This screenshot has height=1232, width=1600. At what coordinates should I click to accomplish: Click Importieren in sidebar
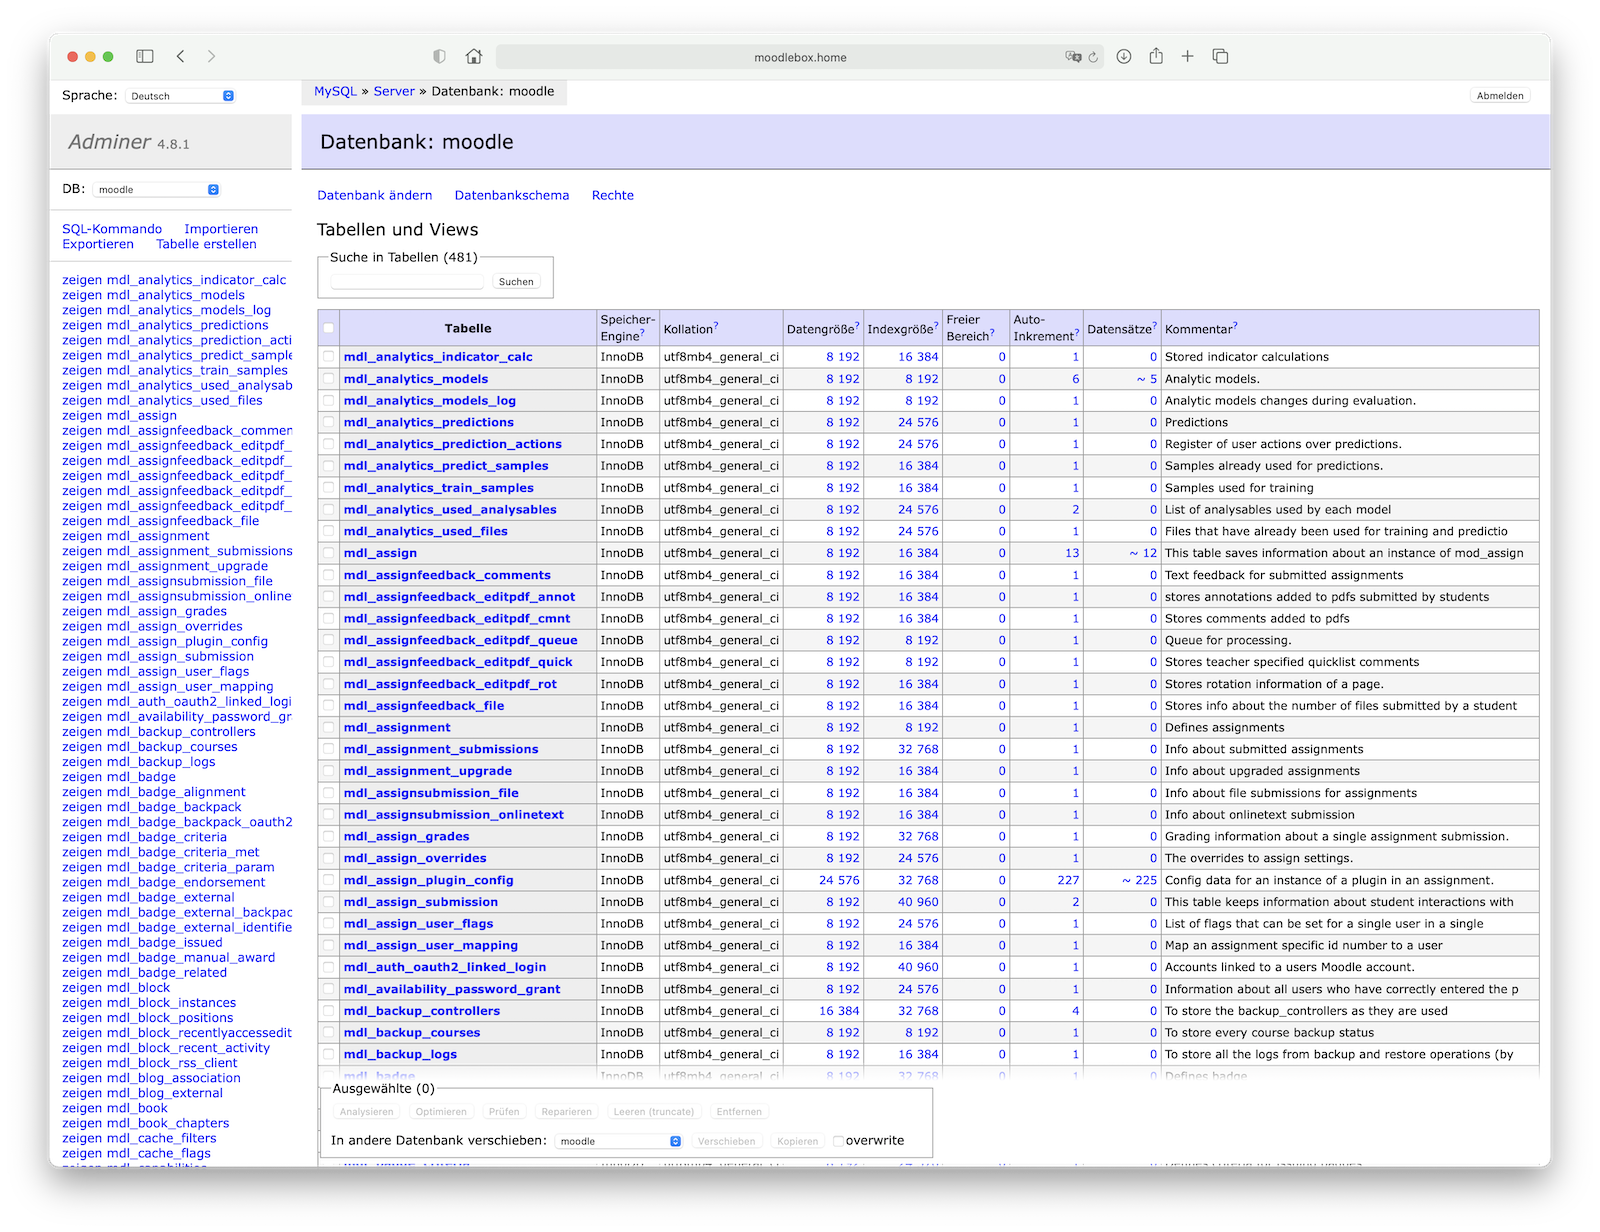221,229
